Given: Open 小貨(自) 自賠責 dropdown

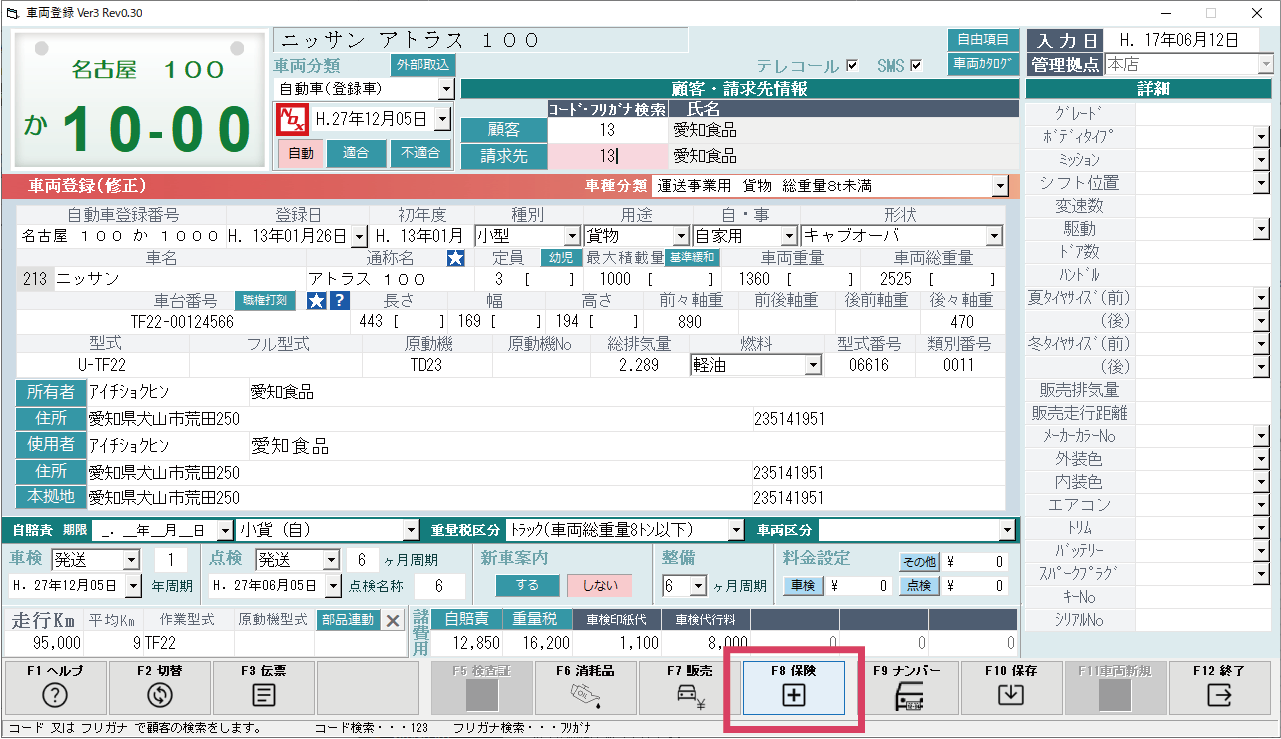Looking at the screenshot, I should [411, 530].
